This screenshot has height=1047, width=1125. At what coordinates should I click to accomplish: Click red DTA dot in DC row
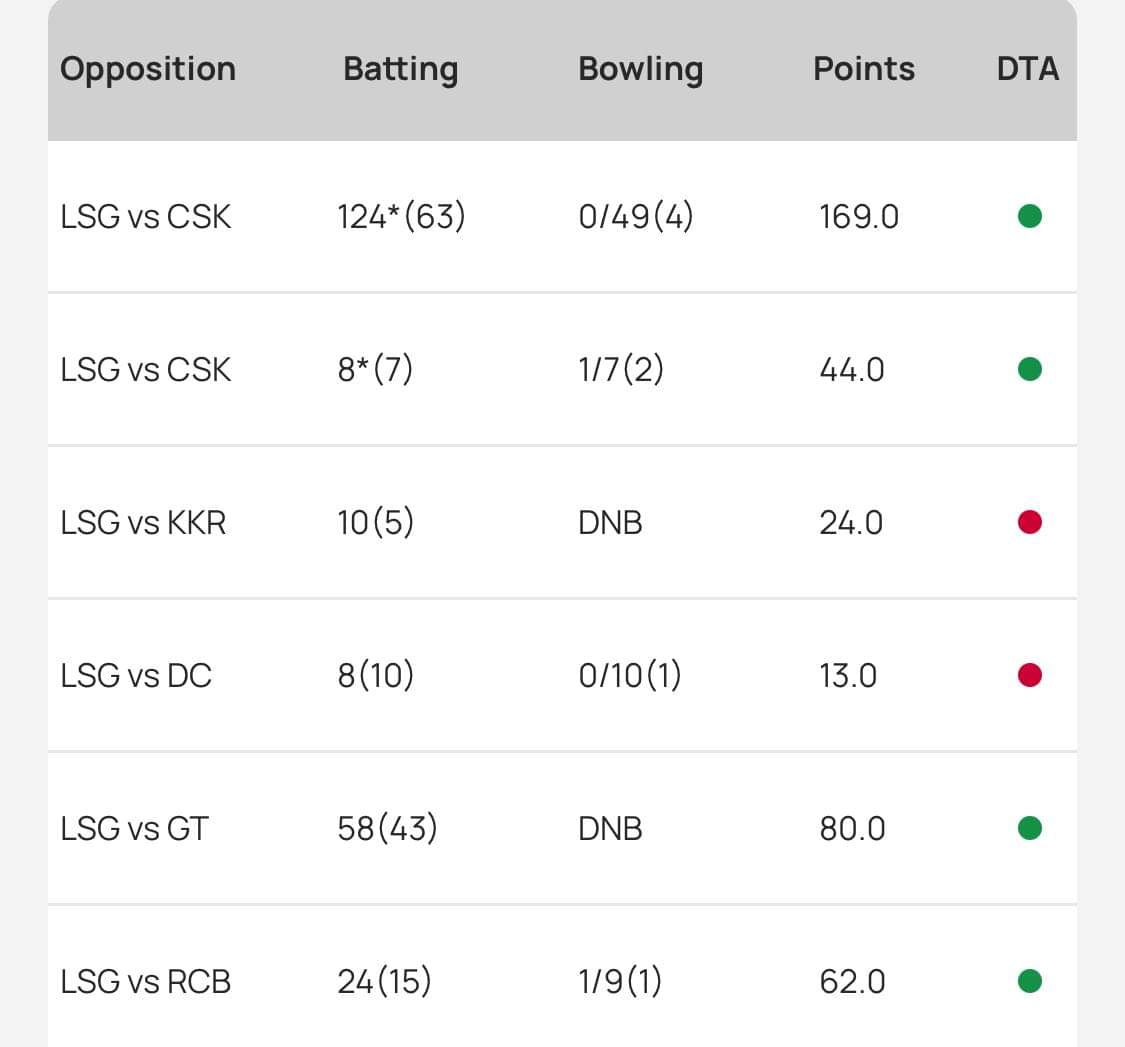1030,676
